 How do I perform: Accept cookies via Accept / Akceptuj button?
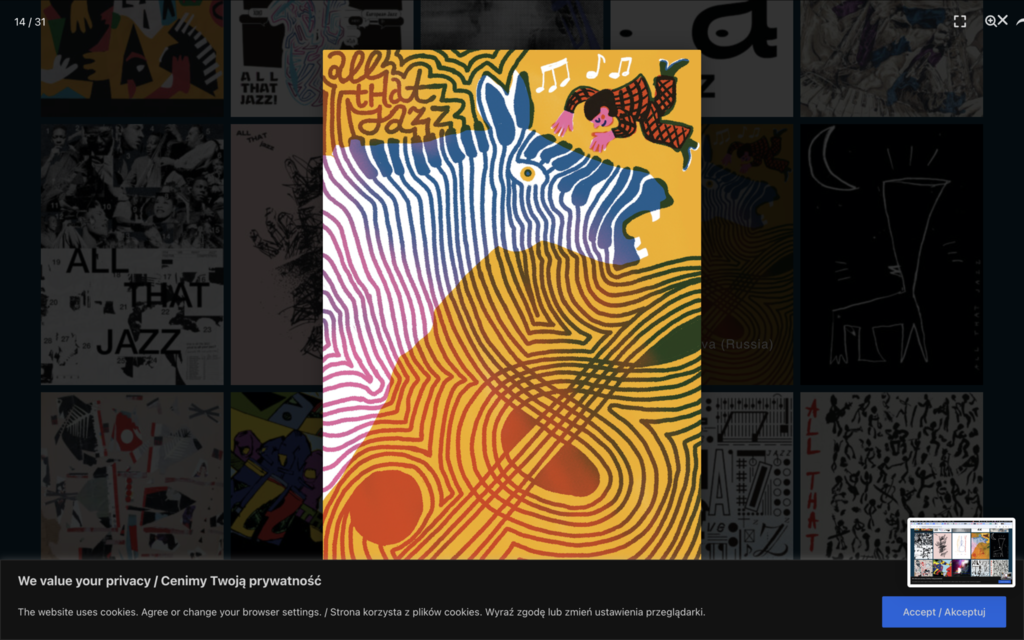tap(944, 612)
